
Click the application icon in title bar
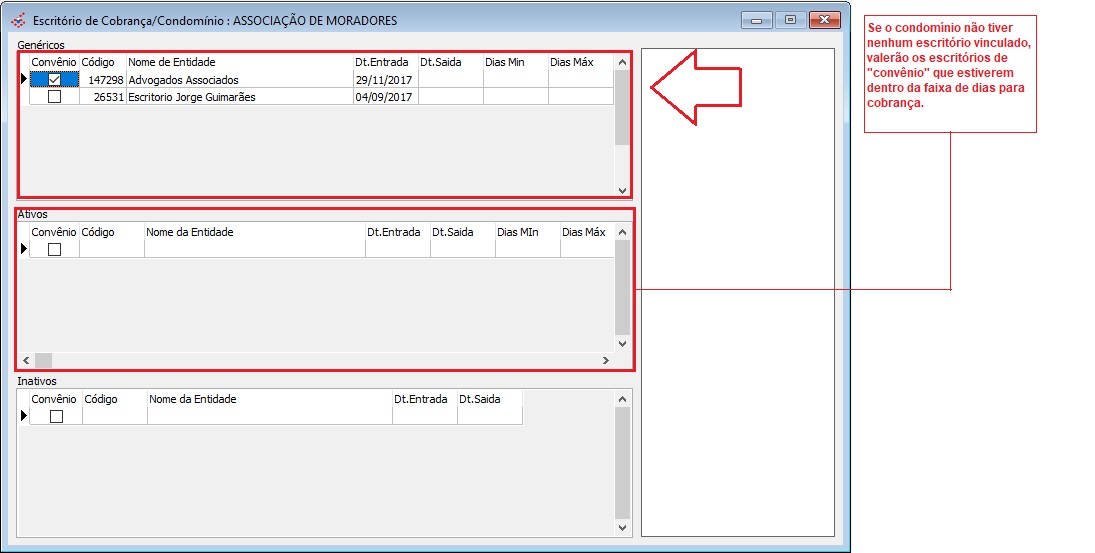tap(17, 20)
